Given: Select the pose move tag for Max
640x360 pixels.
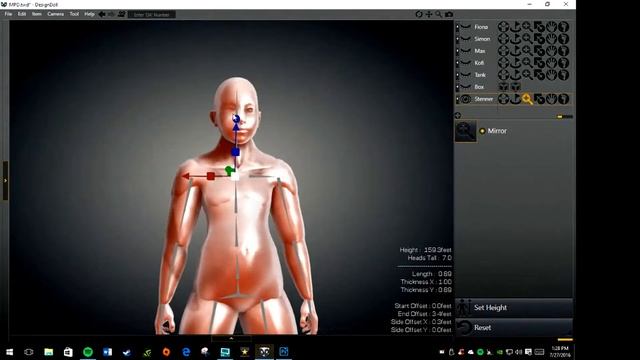Looking at the screenshot, I should 503,51.
